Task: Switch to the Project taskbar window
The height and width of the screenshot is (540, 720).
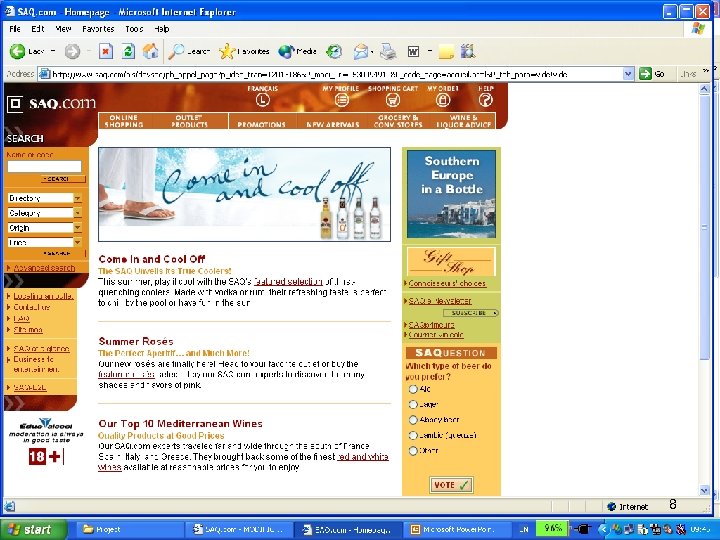Action: [129, 529]
